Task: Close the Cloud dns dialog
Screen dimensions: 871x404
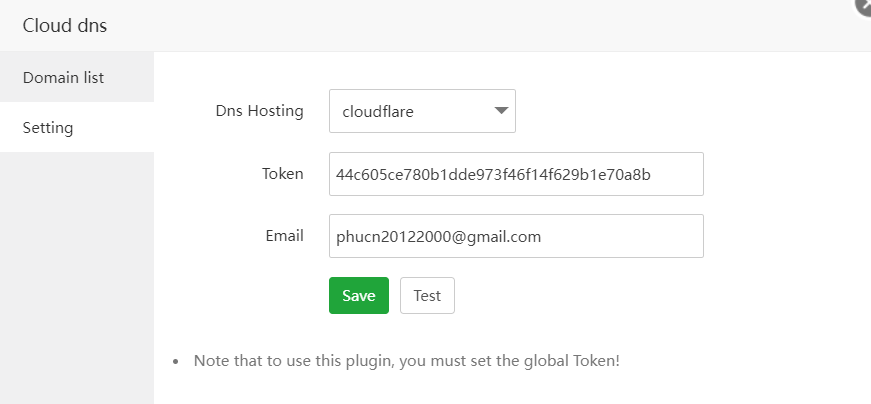Action: (x=865, y=5)
